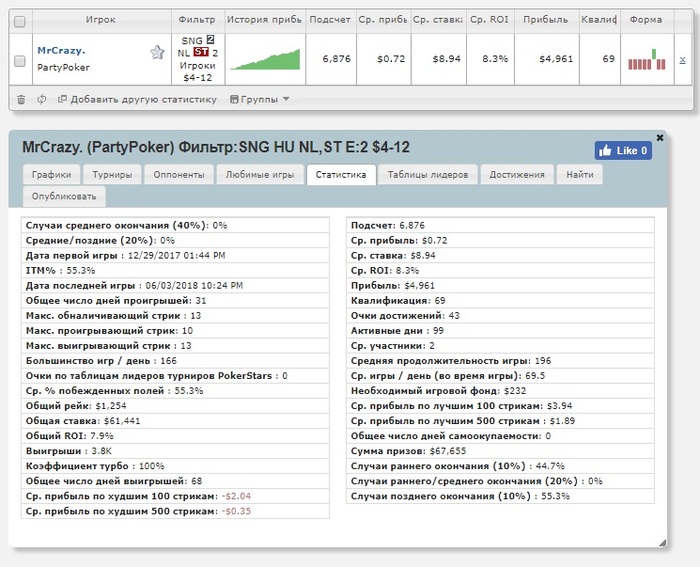
Task: Click the thumbs-up Like icon
Action: coord(605,150)
